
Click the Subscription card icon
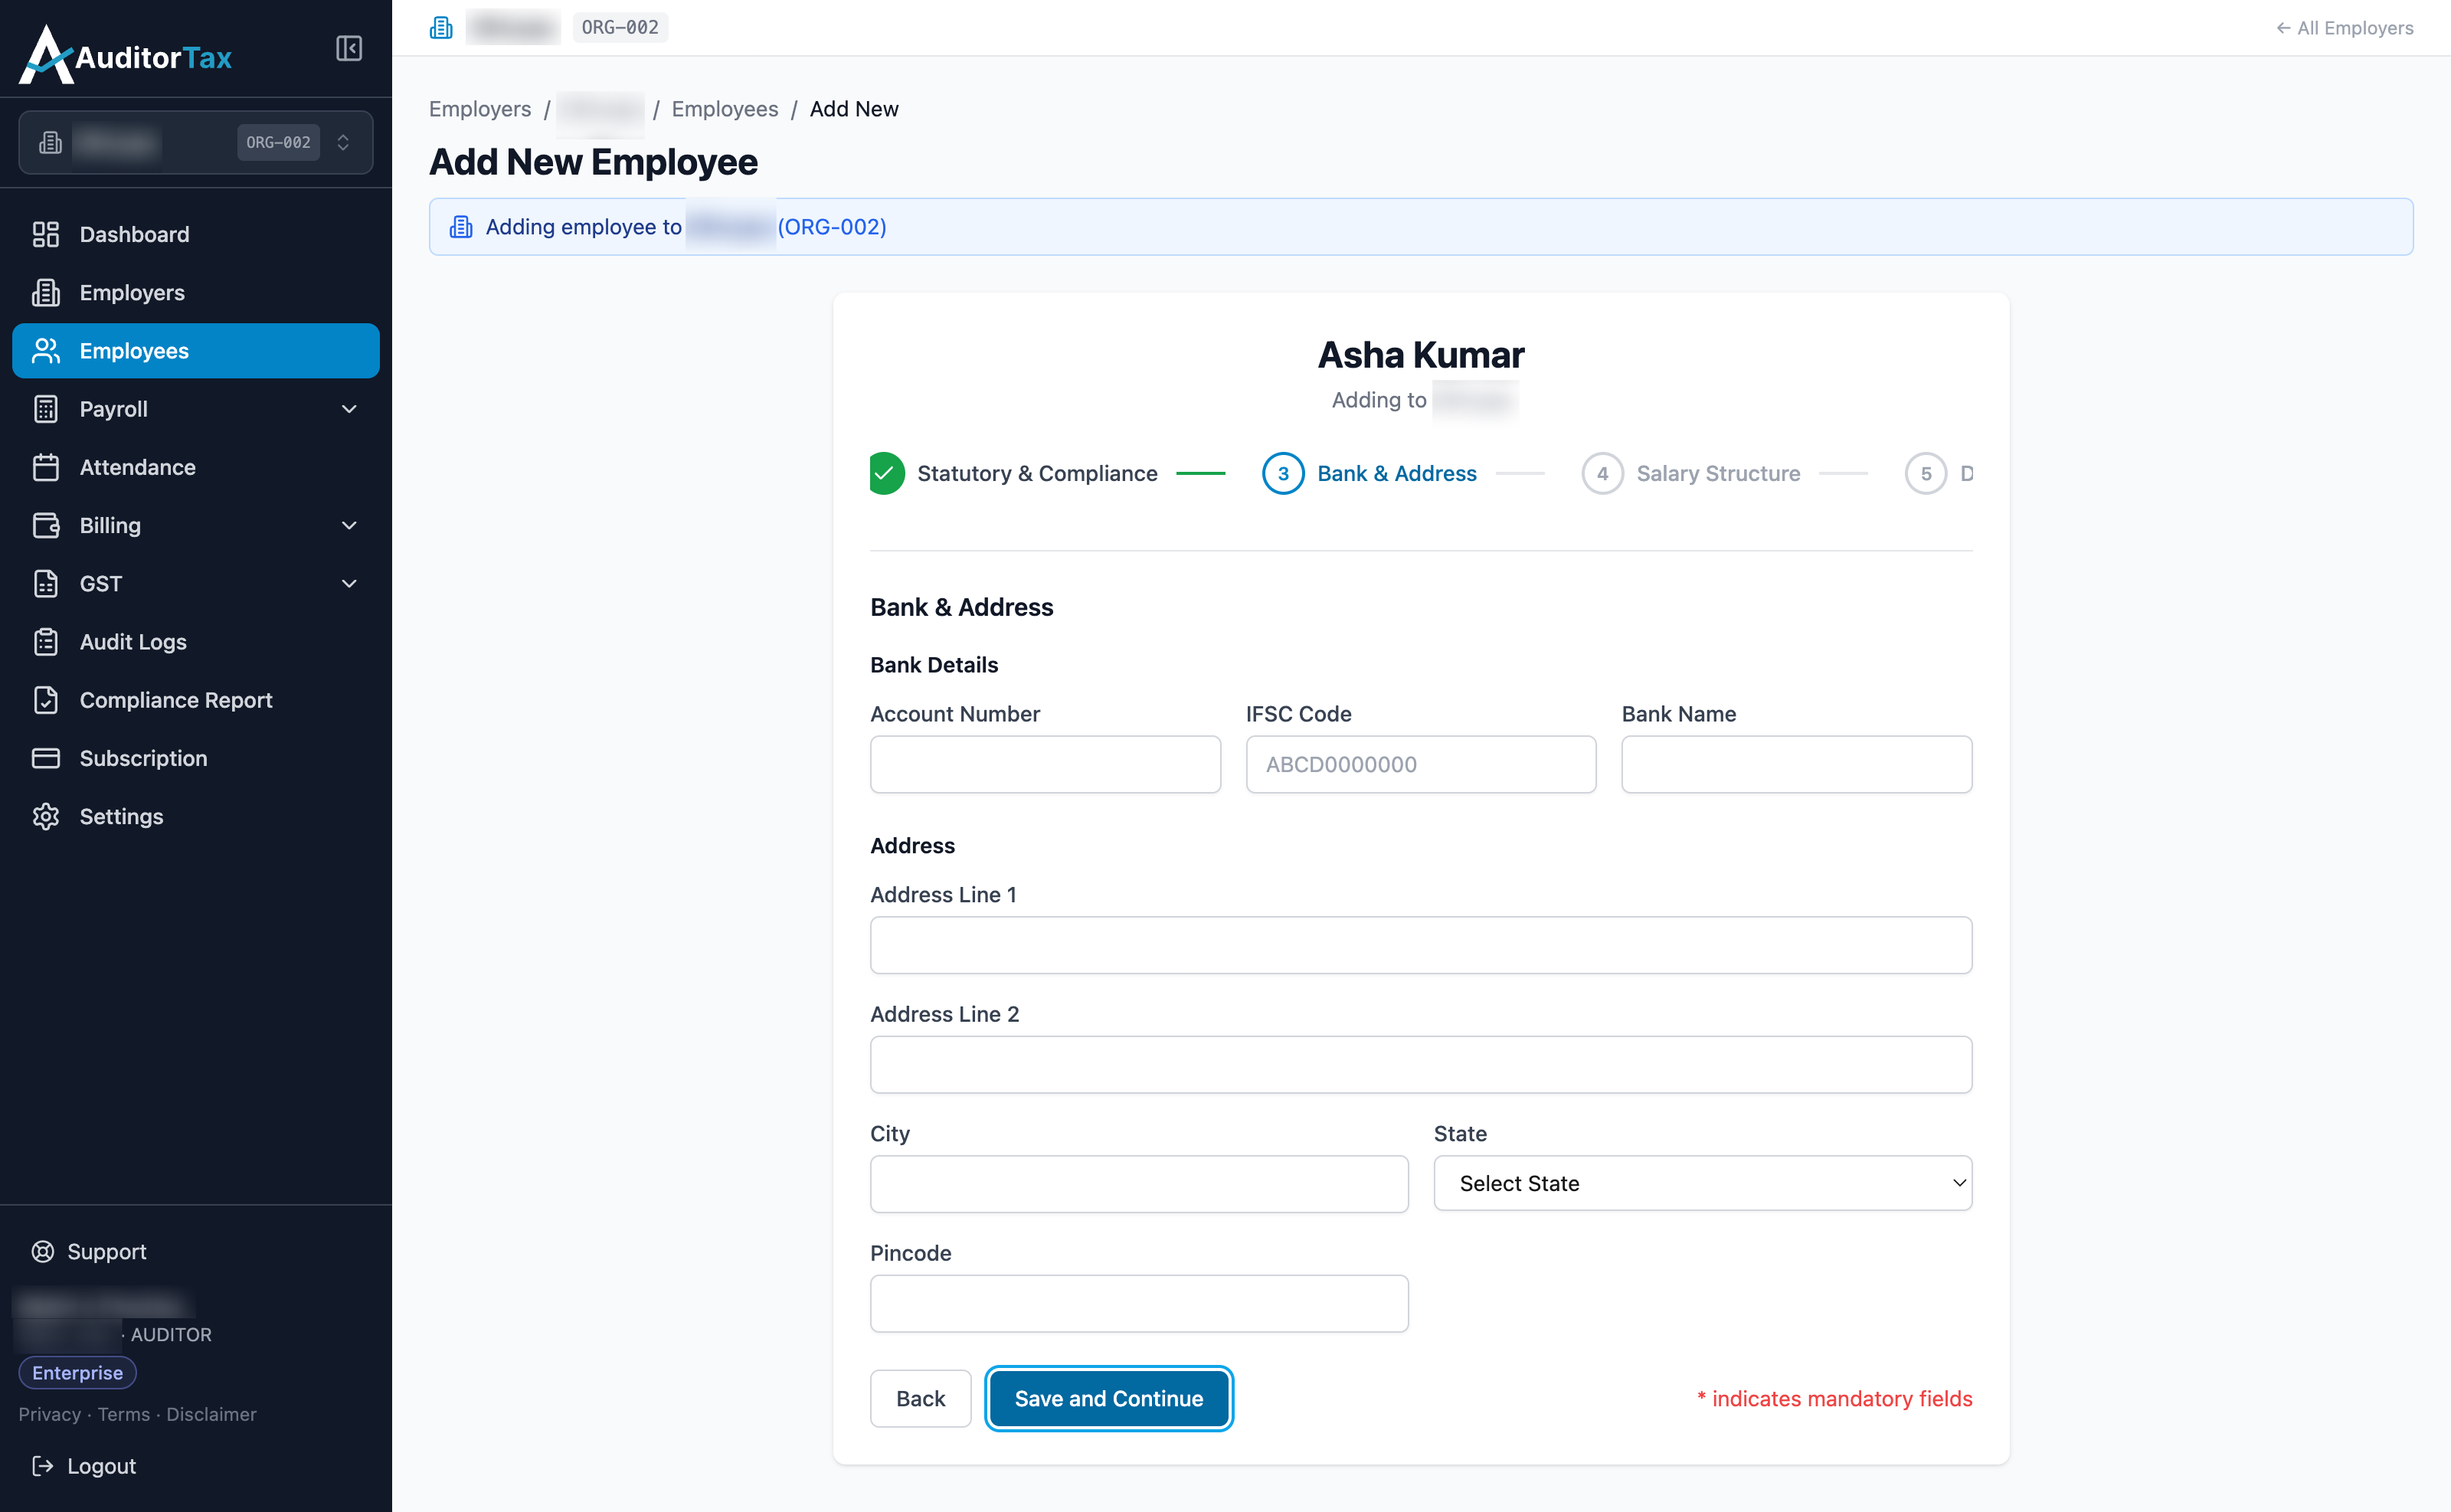click(x=46, y=758)
